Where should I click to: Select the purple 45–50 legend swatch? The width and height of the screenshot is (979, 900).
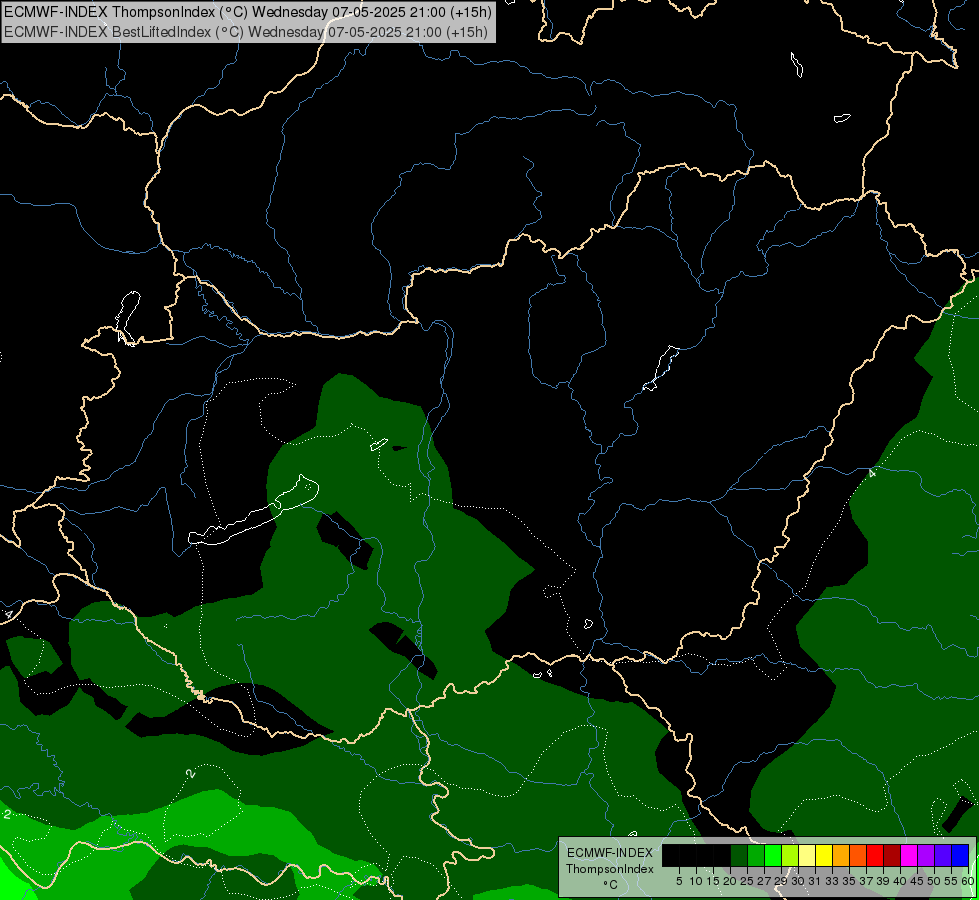(x=926, y=855)
